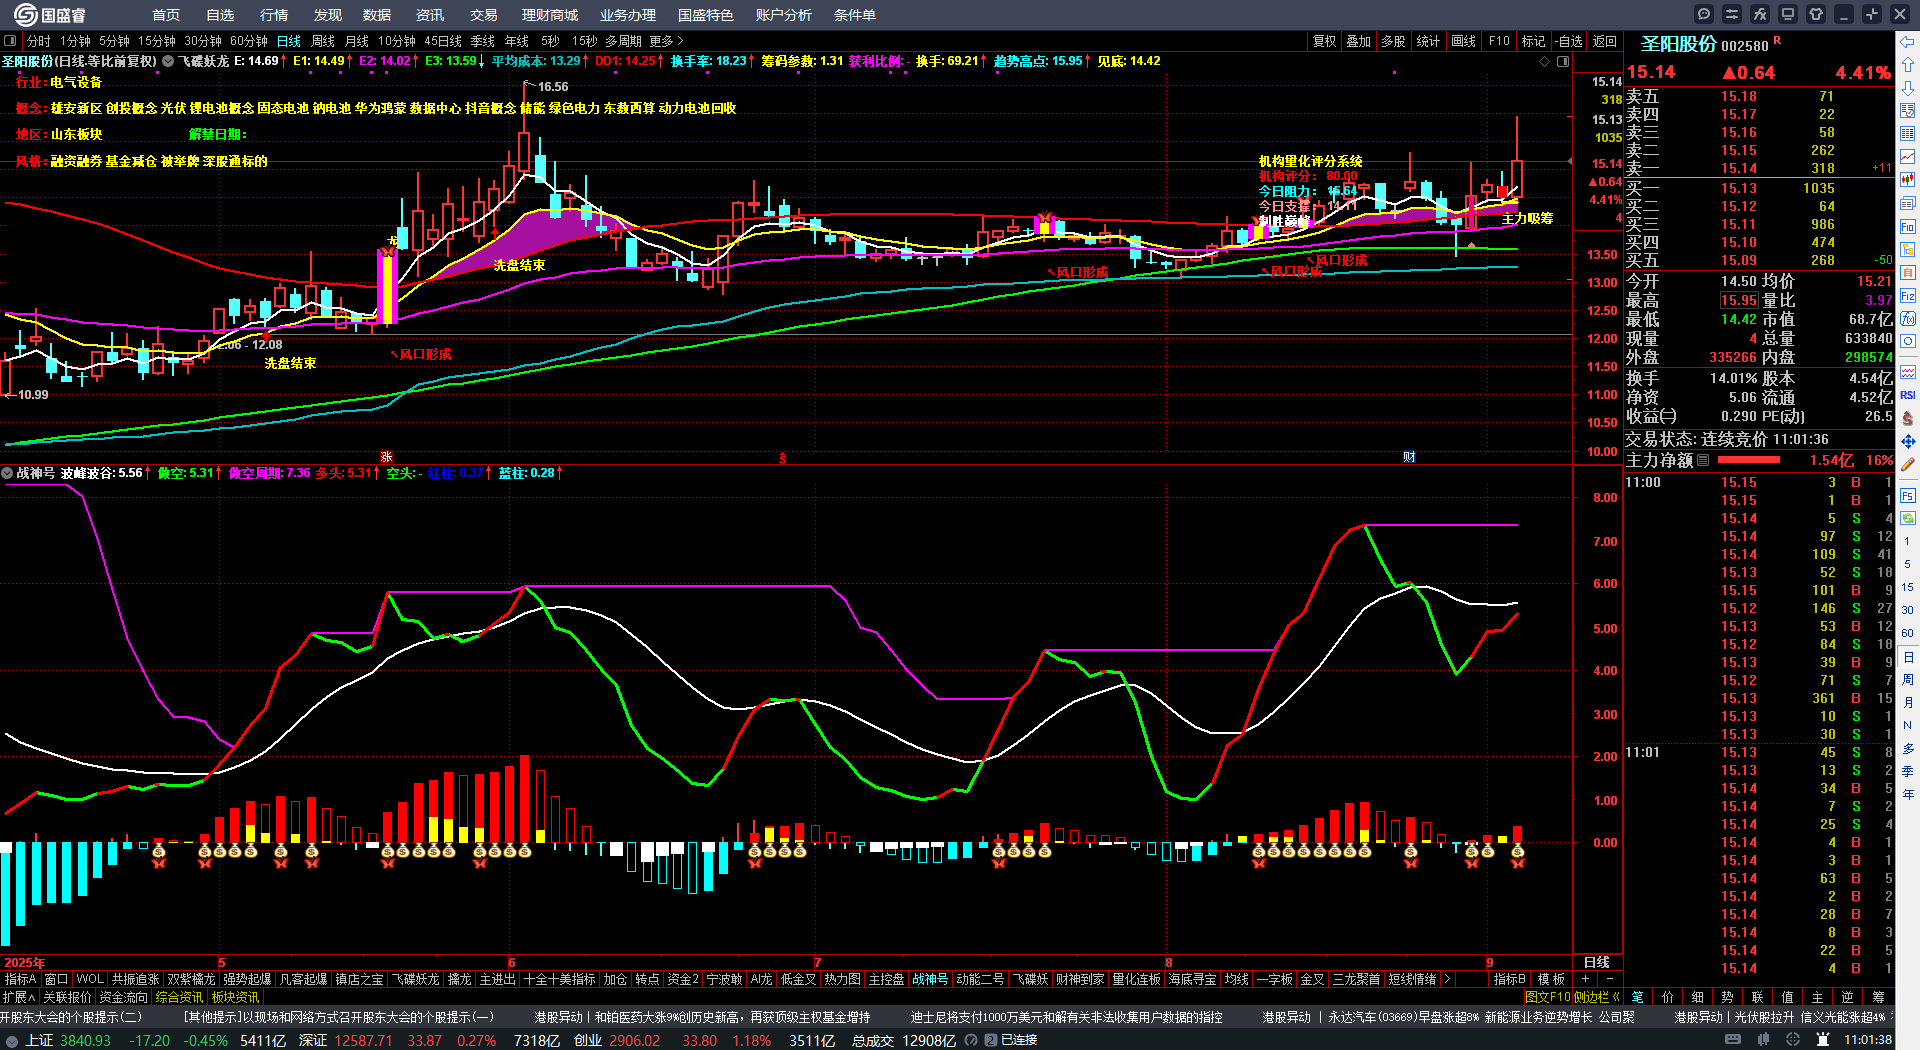Toggle the round marker before 飞碟妖龙 label
1920x1050 pixels.
(x=168, y=61)
